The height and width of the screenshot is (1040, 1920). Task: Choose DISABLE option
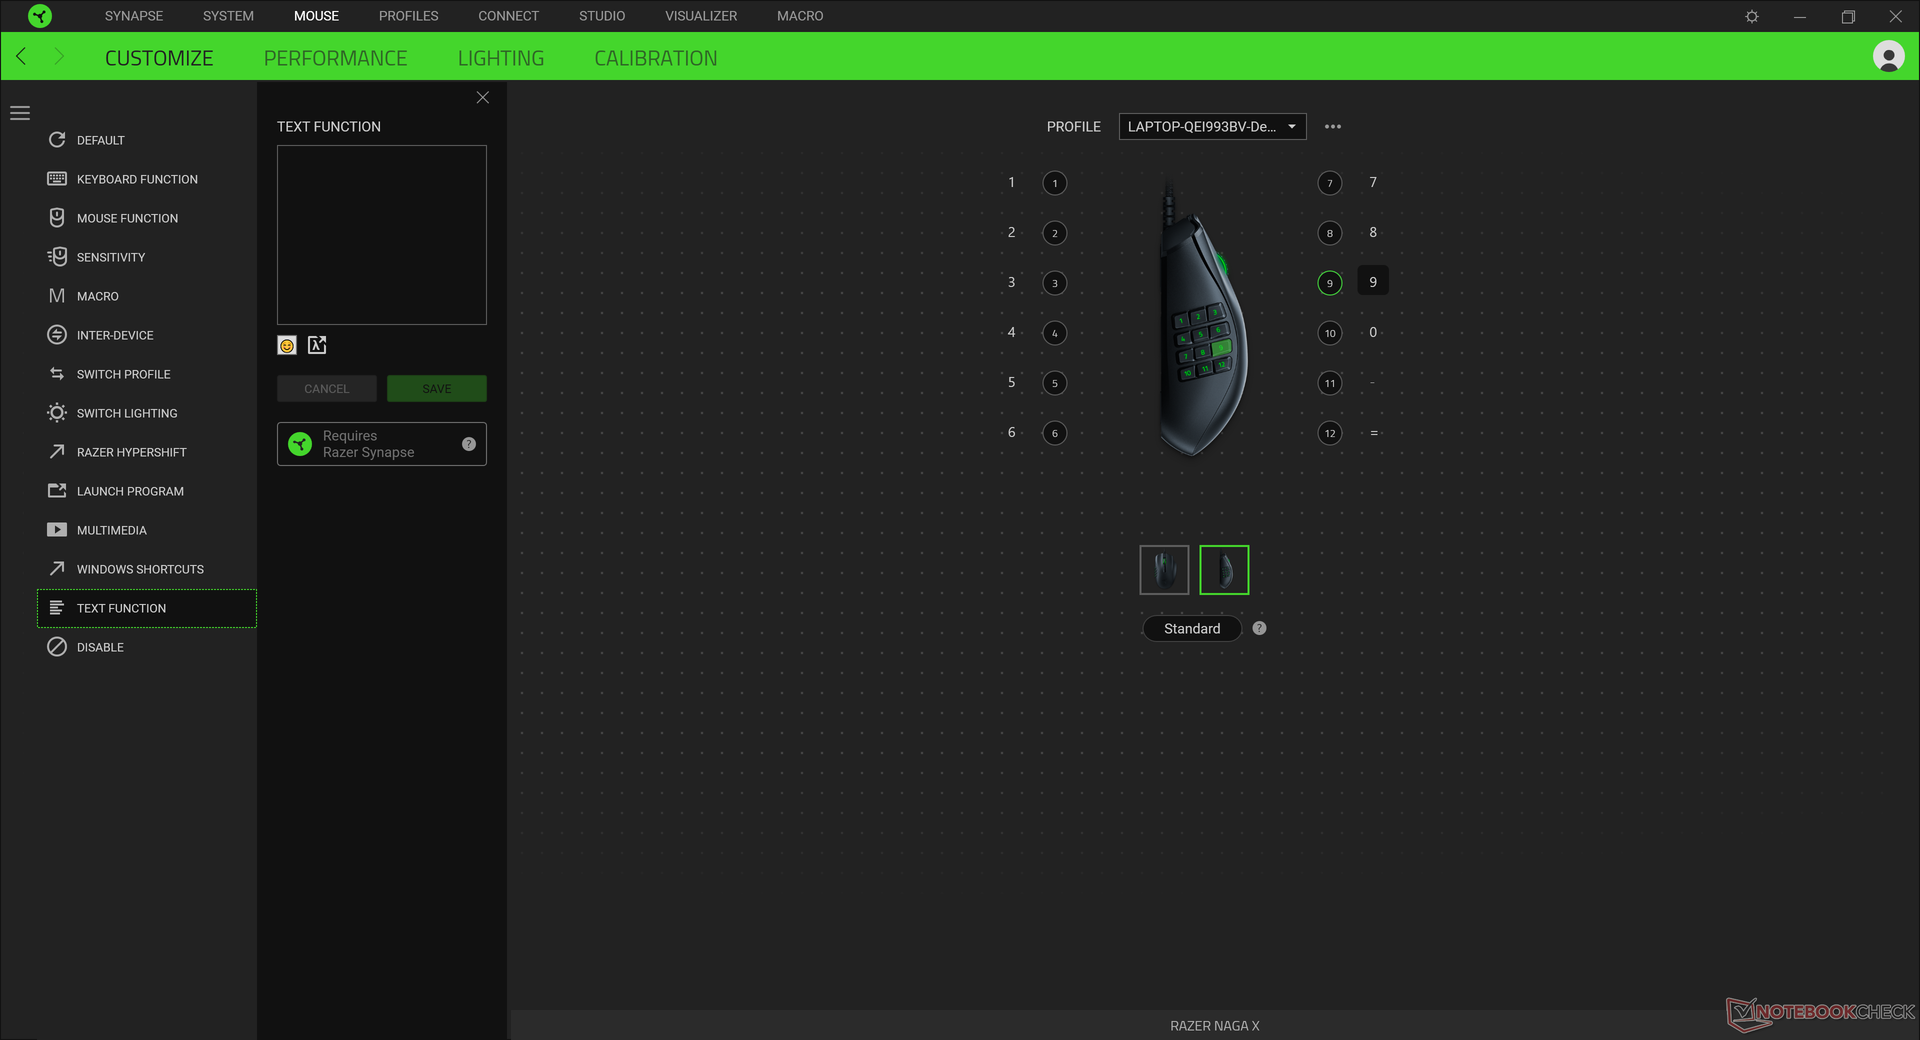[147, 647]
